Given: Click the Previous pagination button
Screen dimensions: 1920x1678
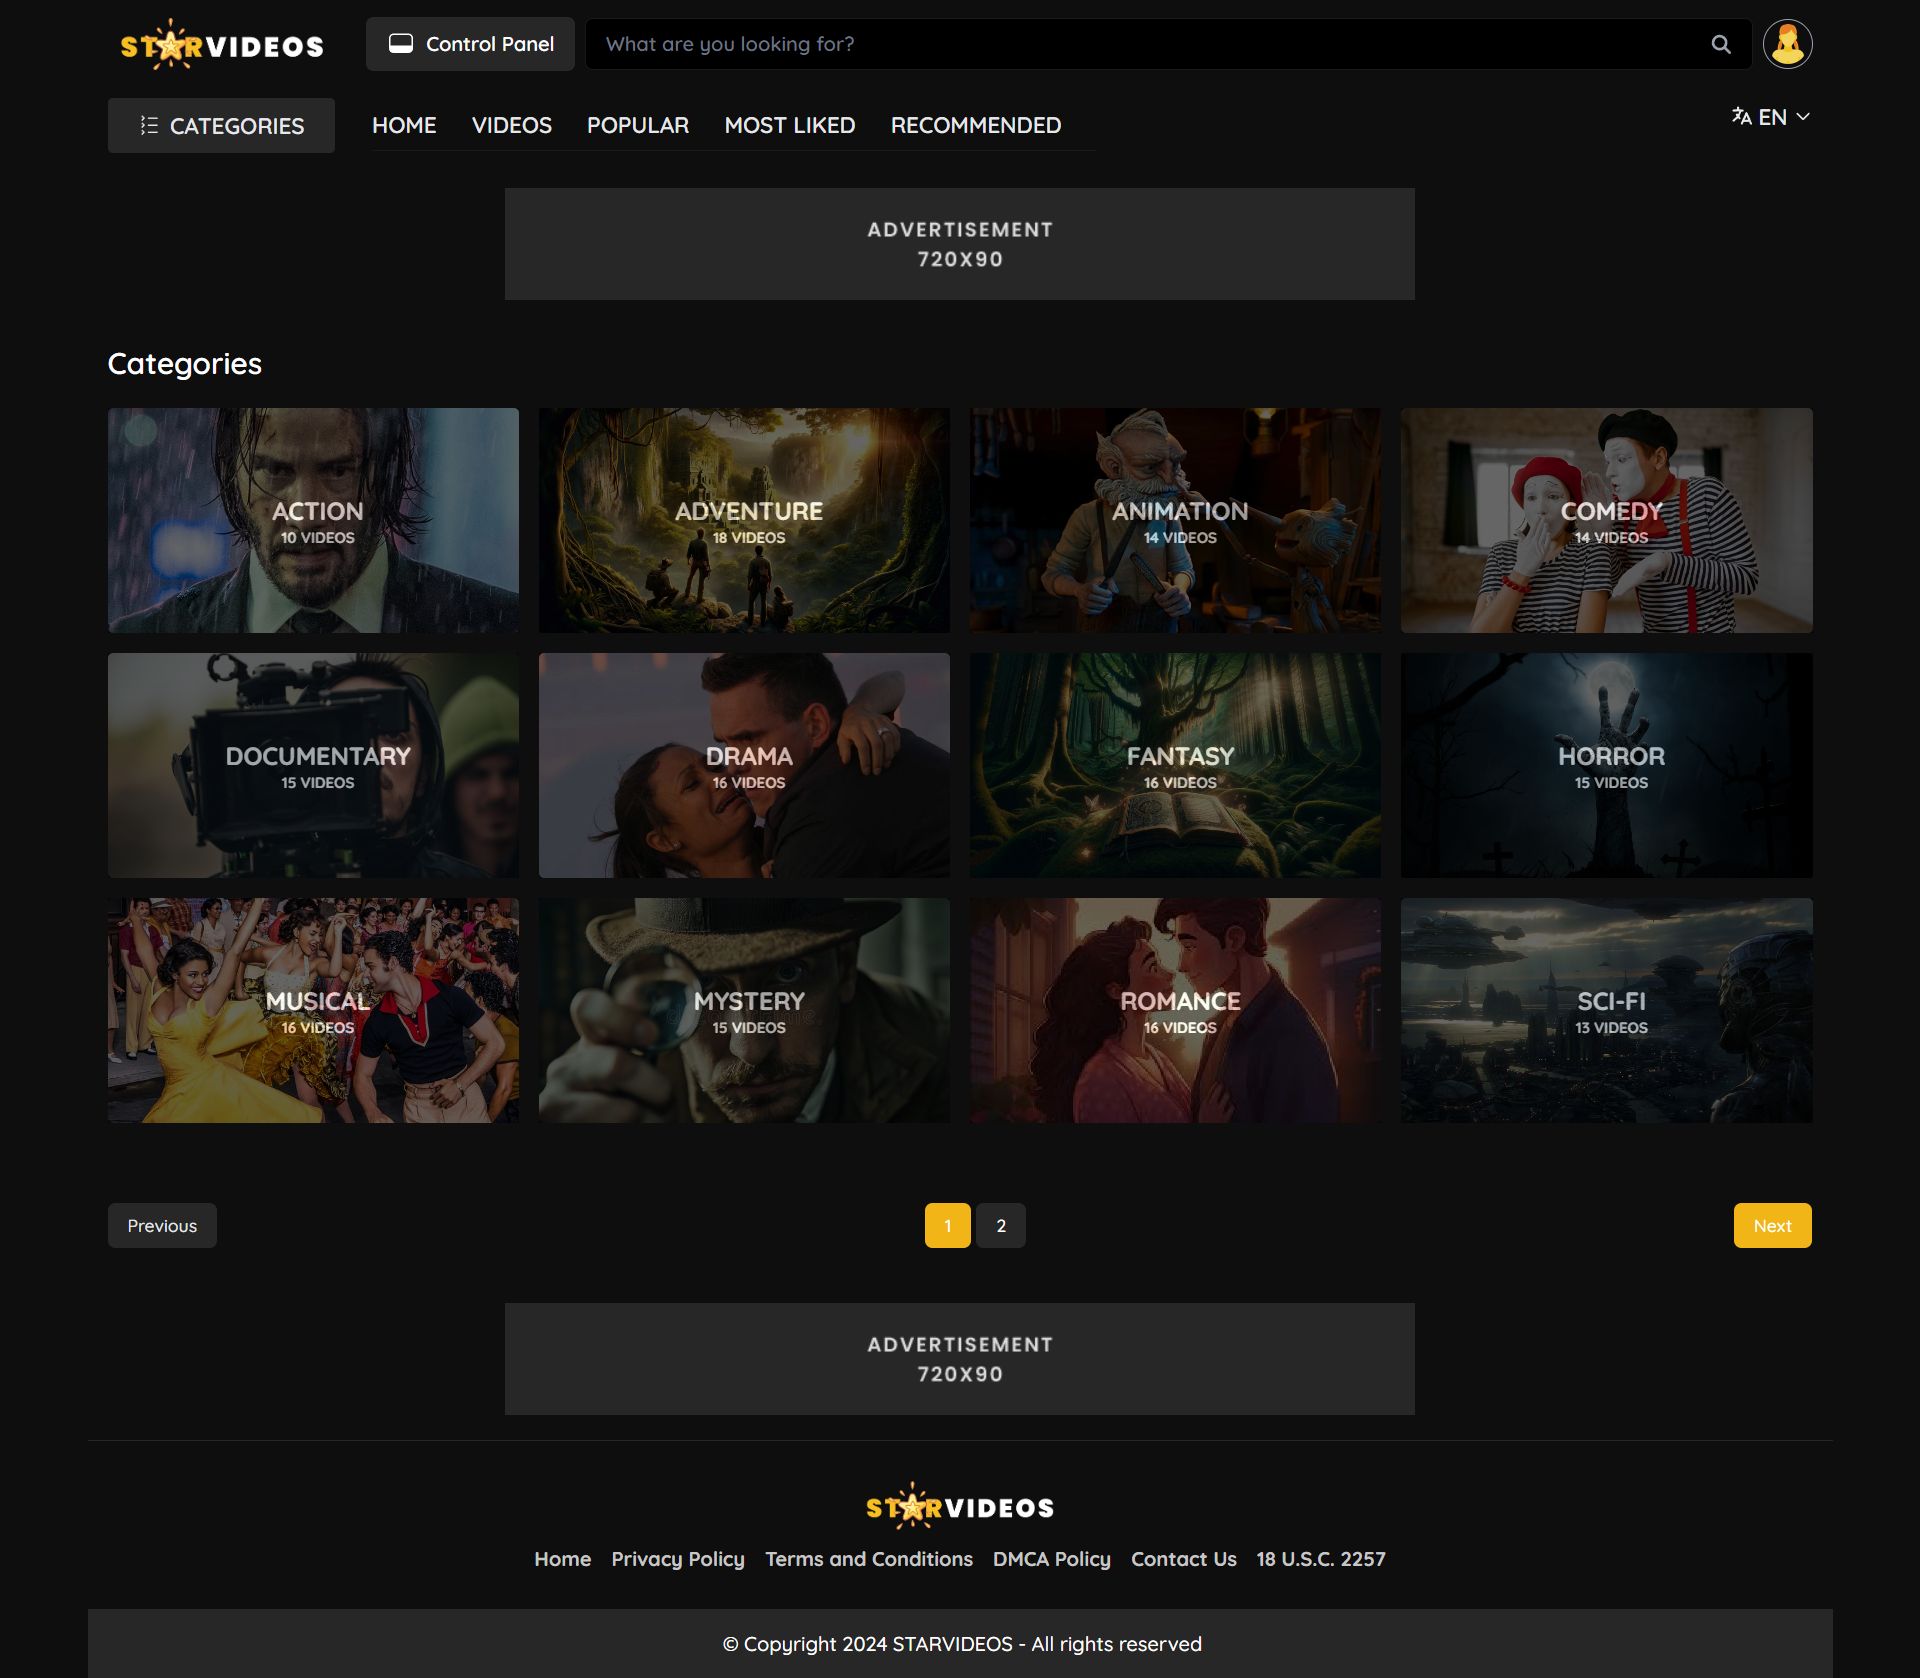Looking at the screenshot, I should coord(162,1225).
